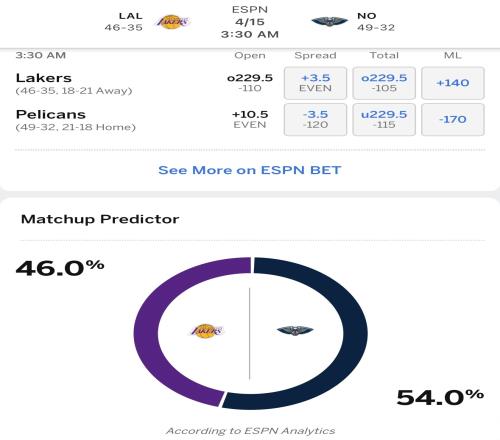Choose the under u229.5 total bet
500x440 pixels.
point(384,119)
